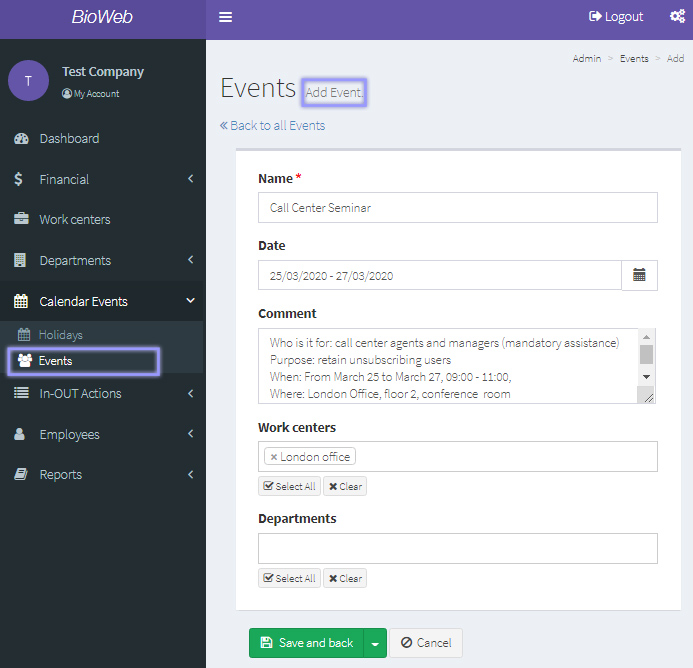The height and width of the screenshot is (668, 693).
Task: Click the Comment box scrollbar
Action: (x=646, y=355)
